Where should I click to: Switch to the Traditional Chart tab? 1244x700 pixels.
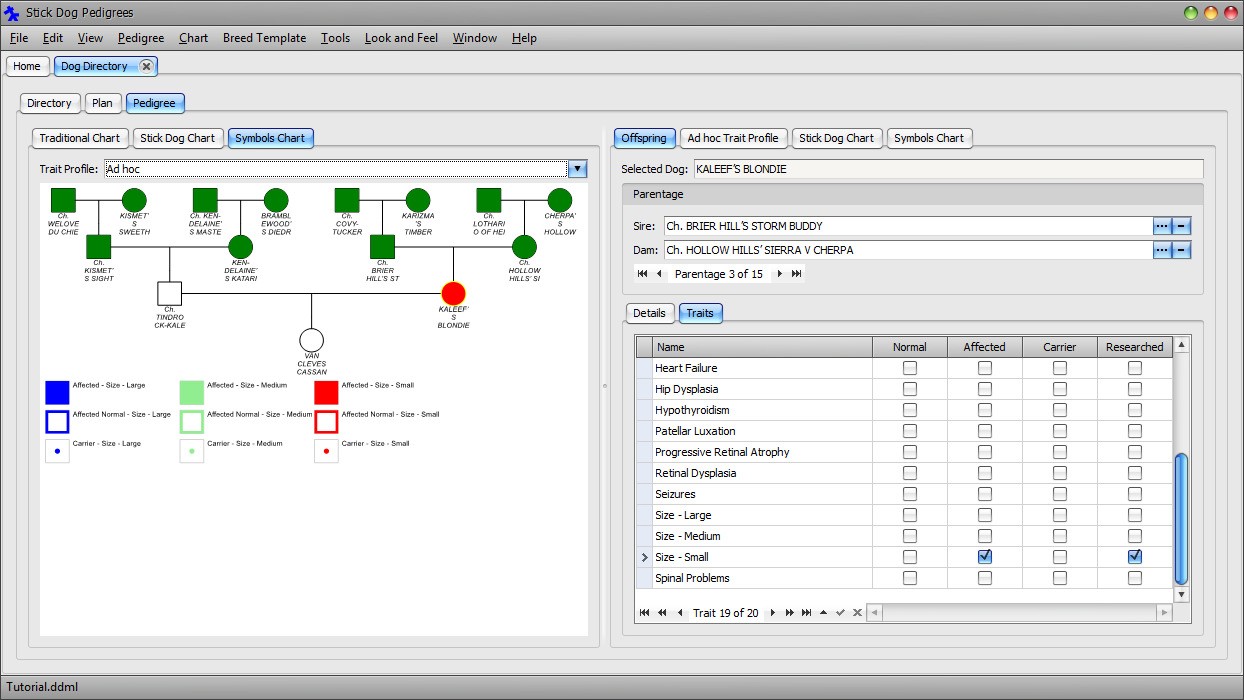(x=79, y=138)
